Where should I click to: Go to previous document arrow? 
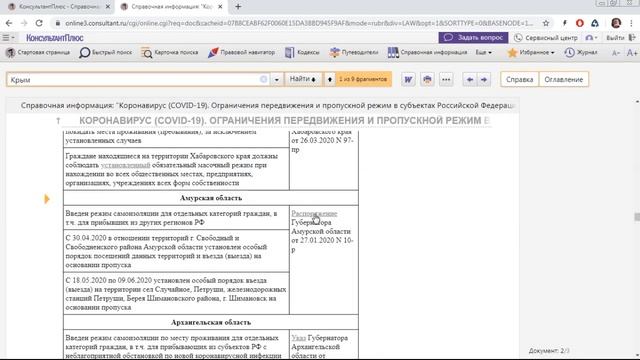click(x=470, y=80)
